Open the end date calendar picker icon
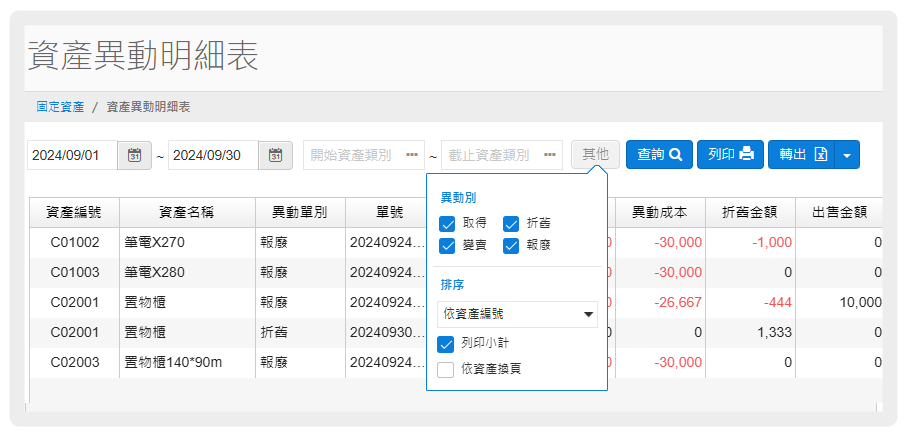 click(x=275, y=155)
